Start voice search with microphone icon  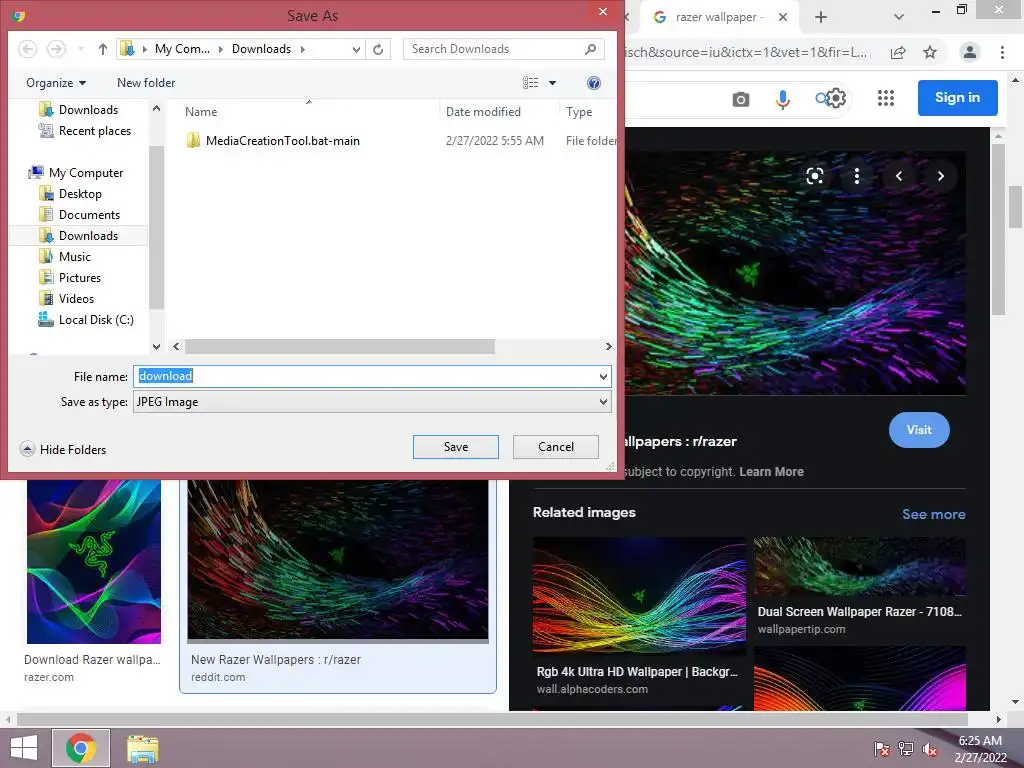783,99
